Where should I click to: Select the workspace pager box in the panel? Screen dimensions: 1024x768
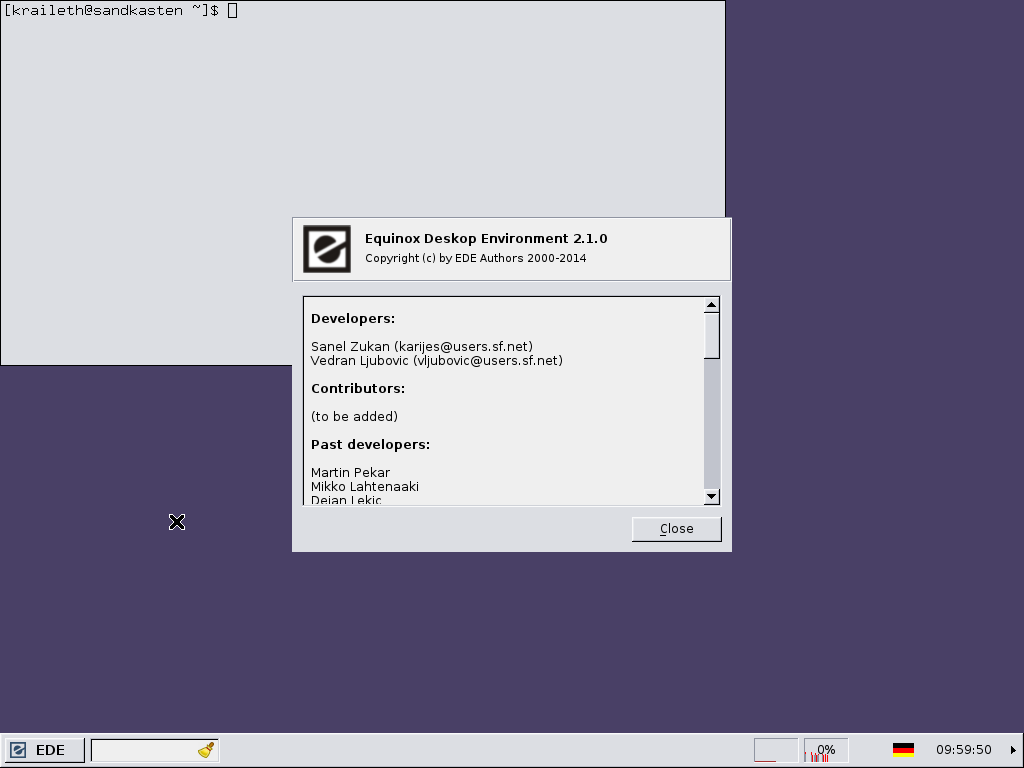tap(775, 750)
